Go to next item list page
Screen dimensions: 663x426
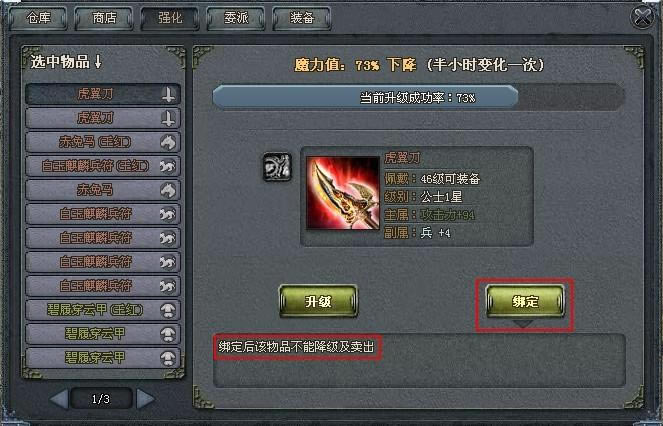(x=145, y=399)
